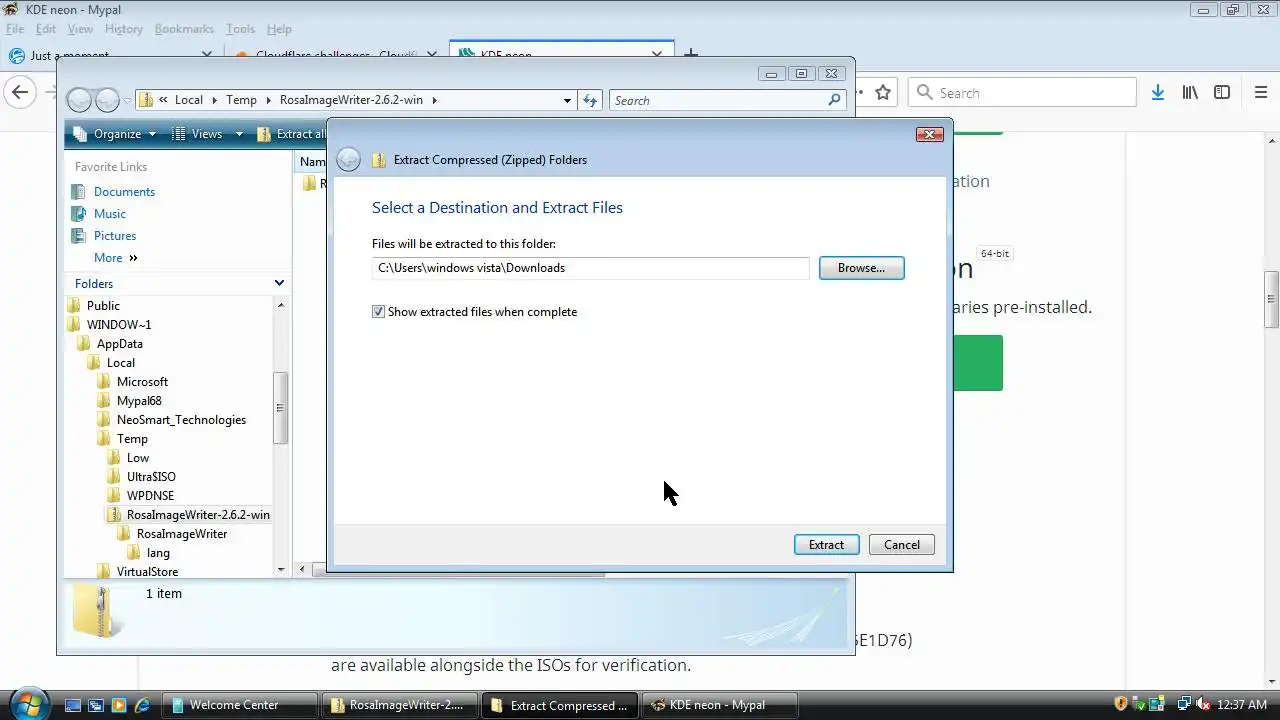1280x720 pixels.
Task: Open a new browser tab with plus
Action: (690, 55)
